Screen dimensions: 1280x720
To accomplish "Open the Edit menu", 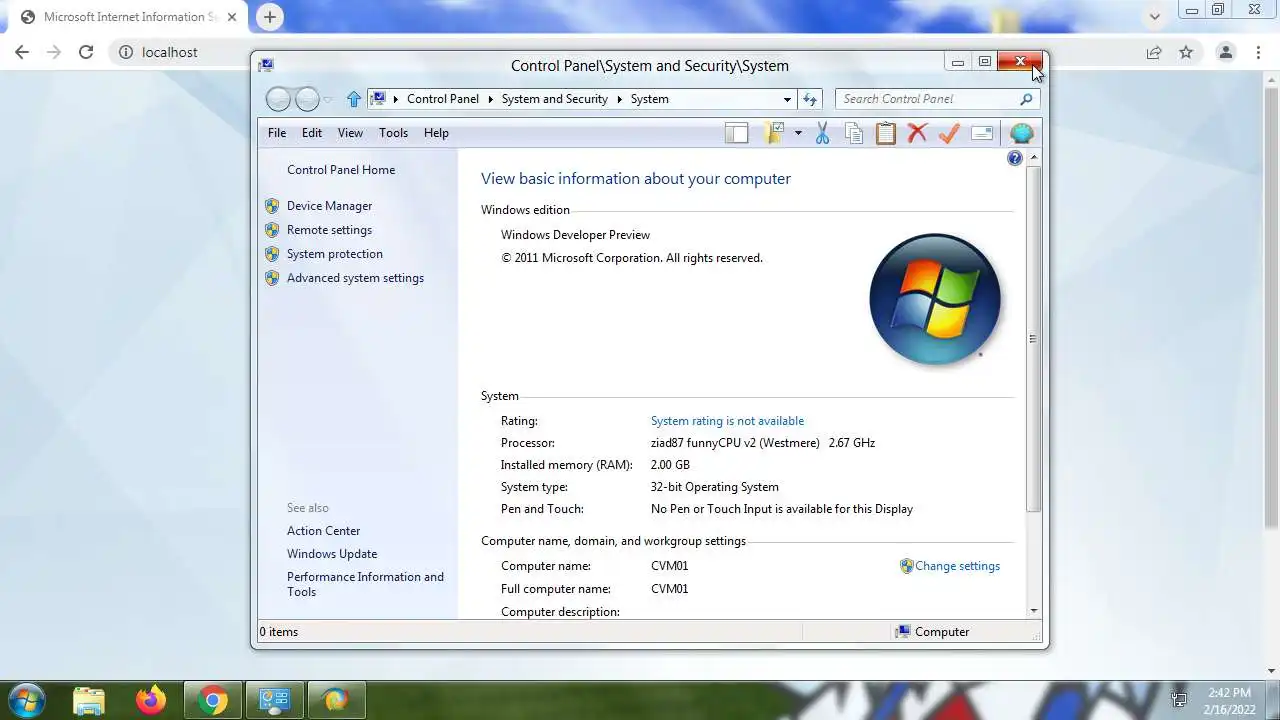I will [x=312, y=133].
